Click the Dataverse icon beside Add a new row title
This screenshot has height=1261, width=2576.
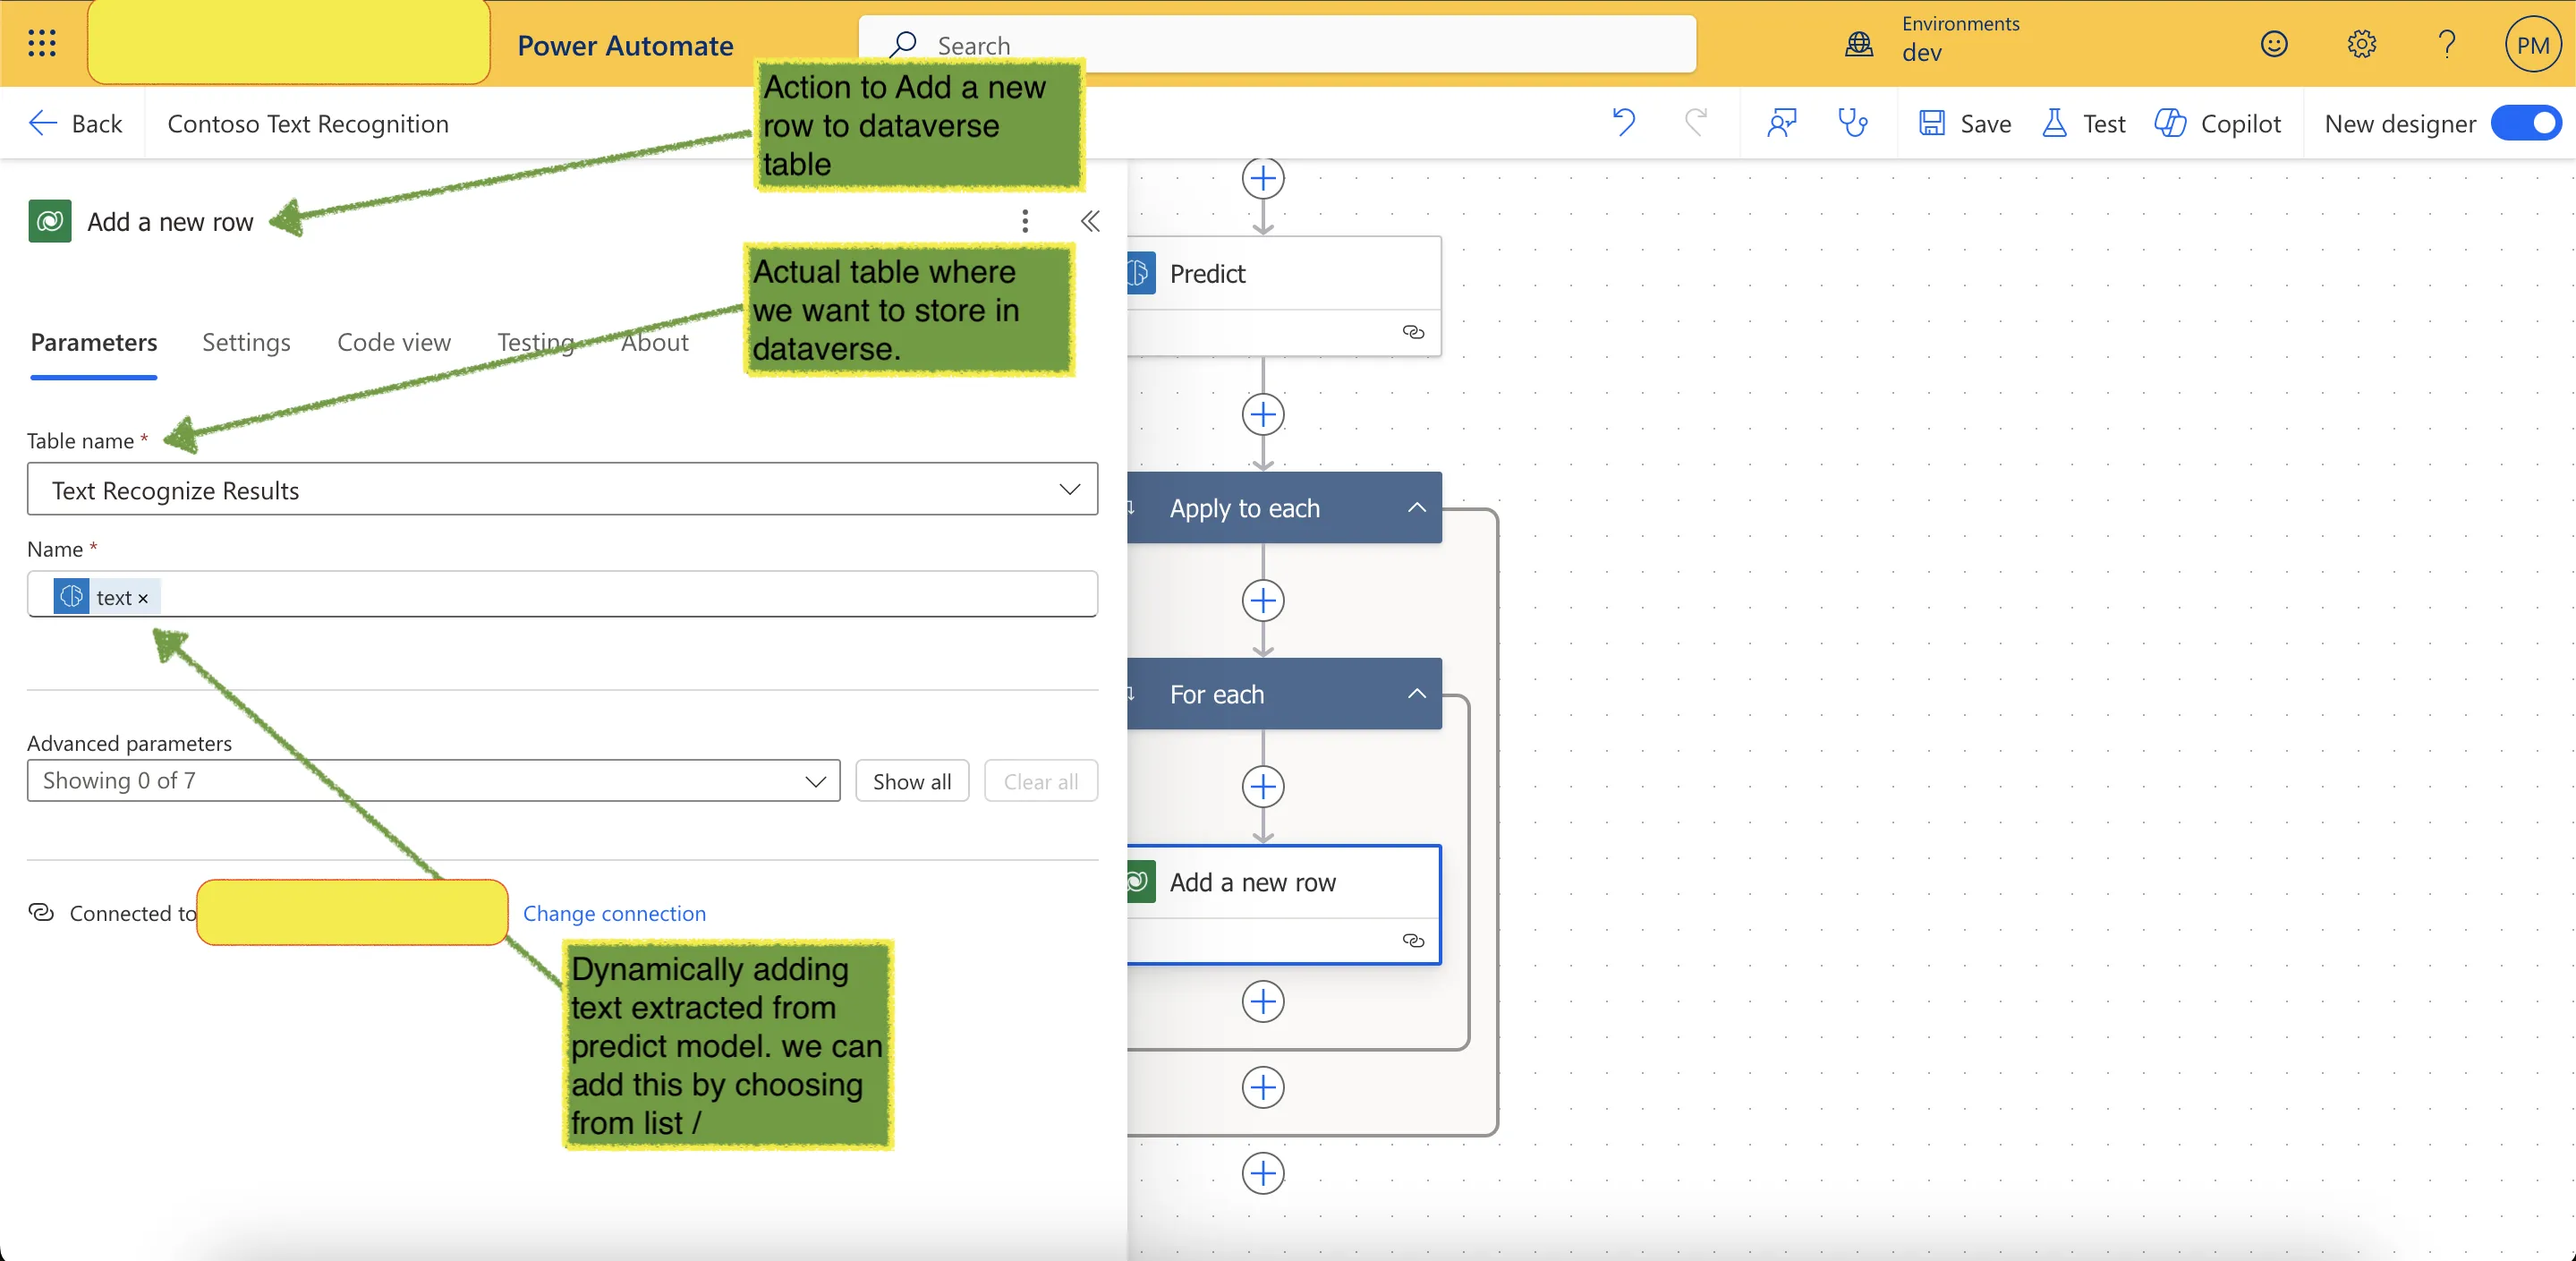coord(50,221)
